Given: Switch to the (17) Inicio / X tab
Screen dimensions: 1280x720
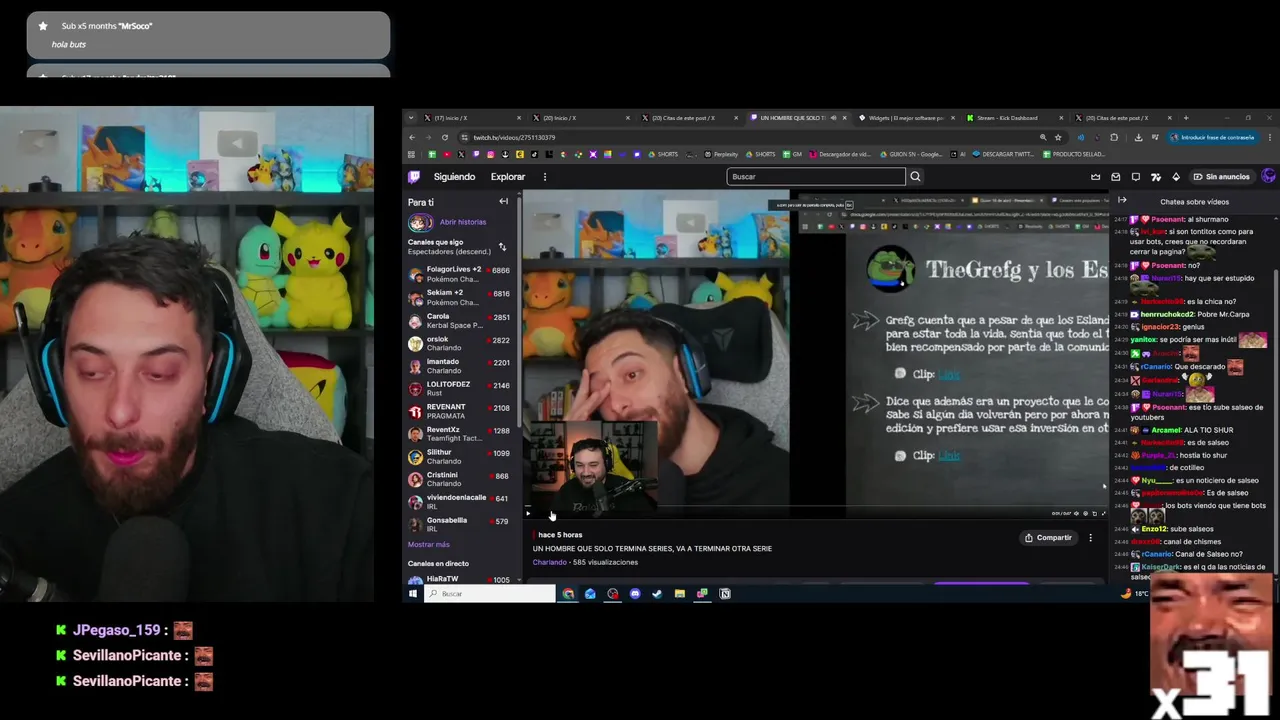Looking at the screenshot, I should click(x=471, y=118).
